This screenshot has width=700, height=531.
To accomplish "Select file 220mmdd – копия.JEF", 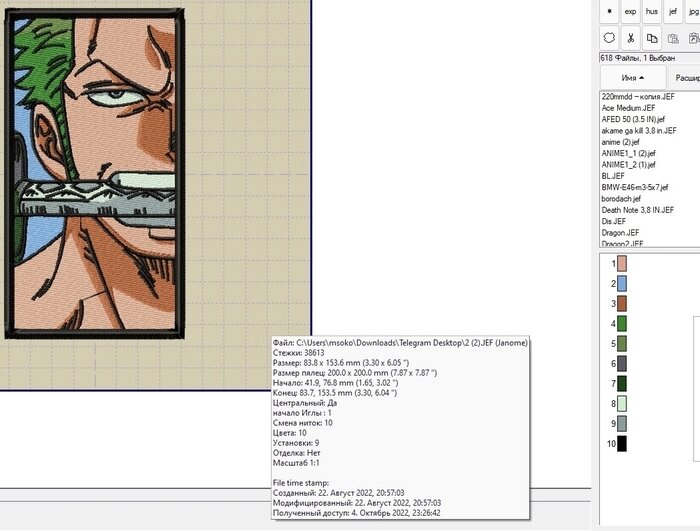I will coord(638,96).
